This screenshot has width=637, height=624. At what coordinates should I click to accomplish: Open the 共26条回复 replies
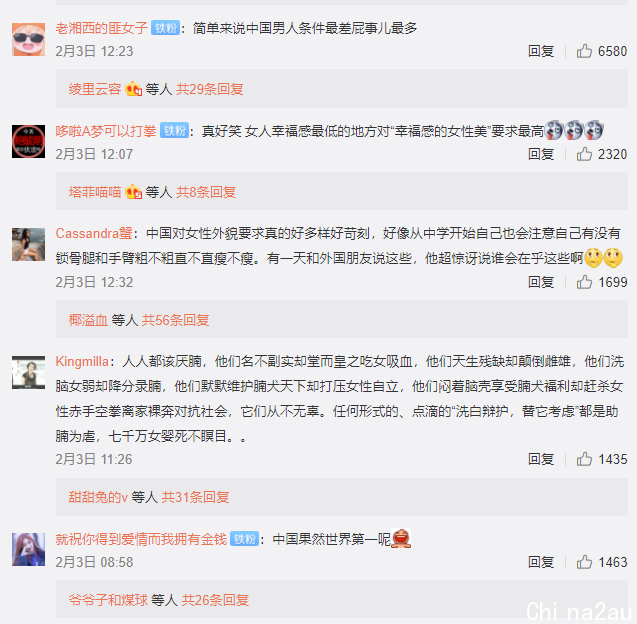(x=215, y=600)
